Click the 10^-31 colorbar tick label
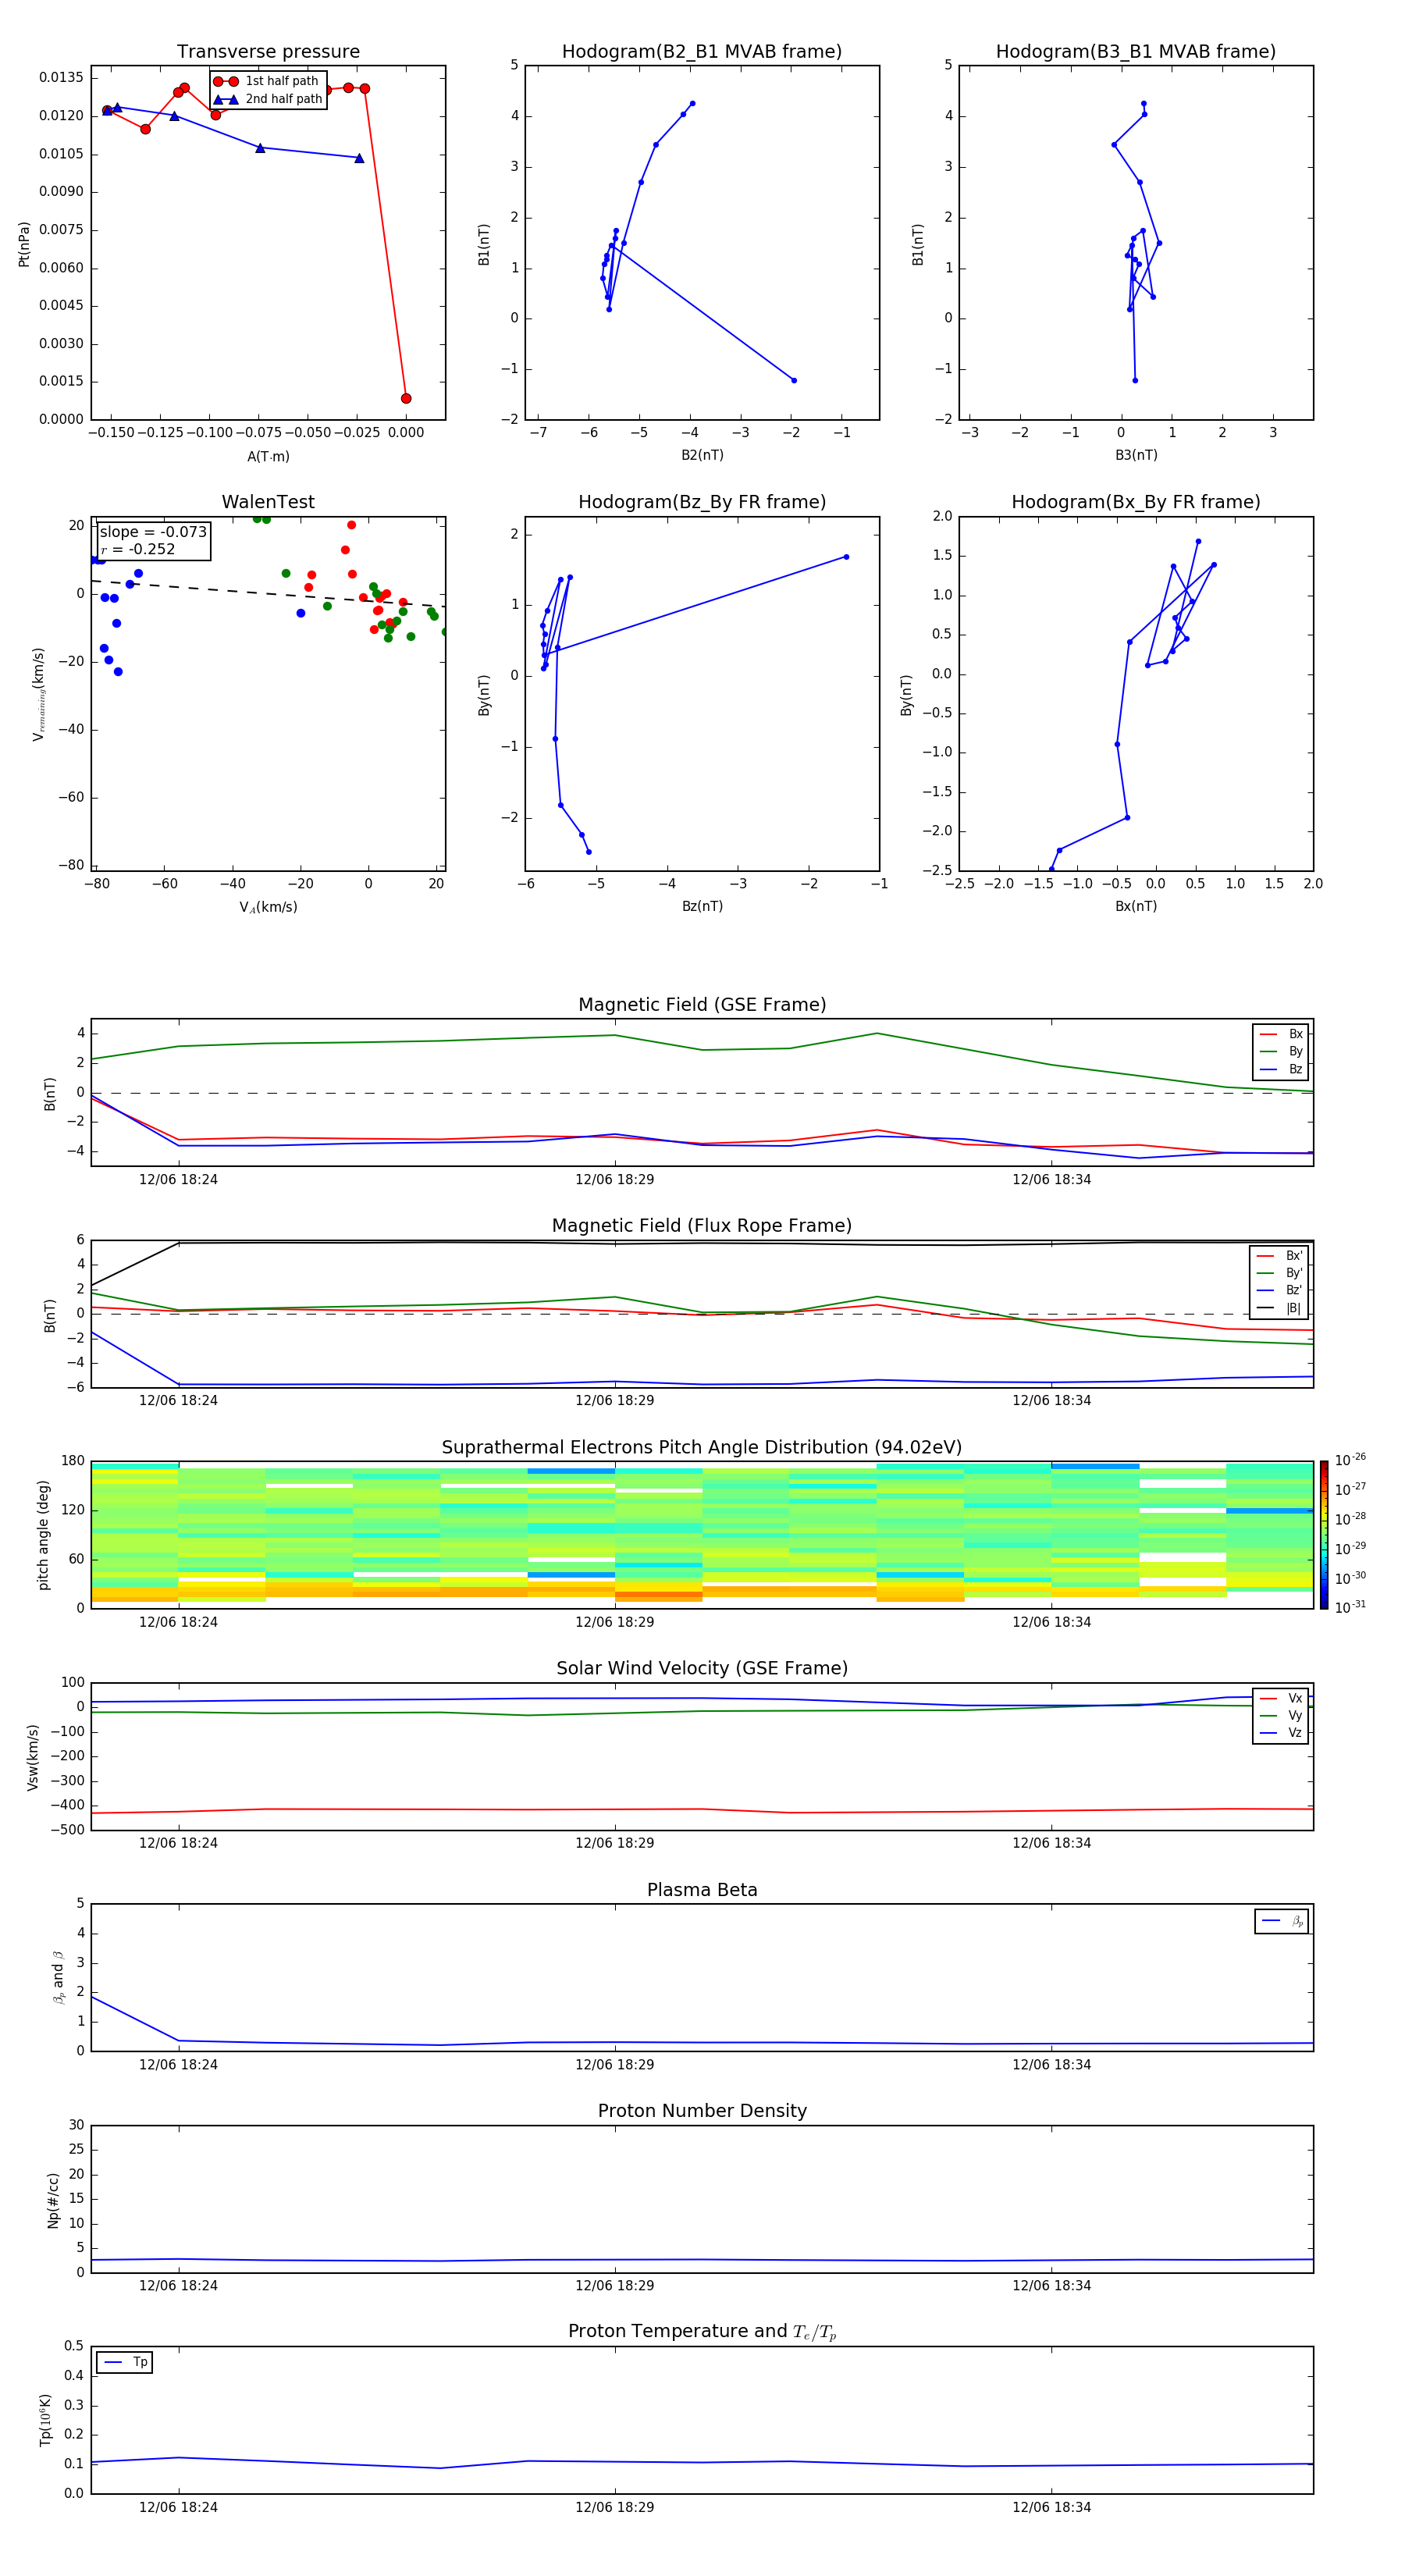 pos(1350,1607)
